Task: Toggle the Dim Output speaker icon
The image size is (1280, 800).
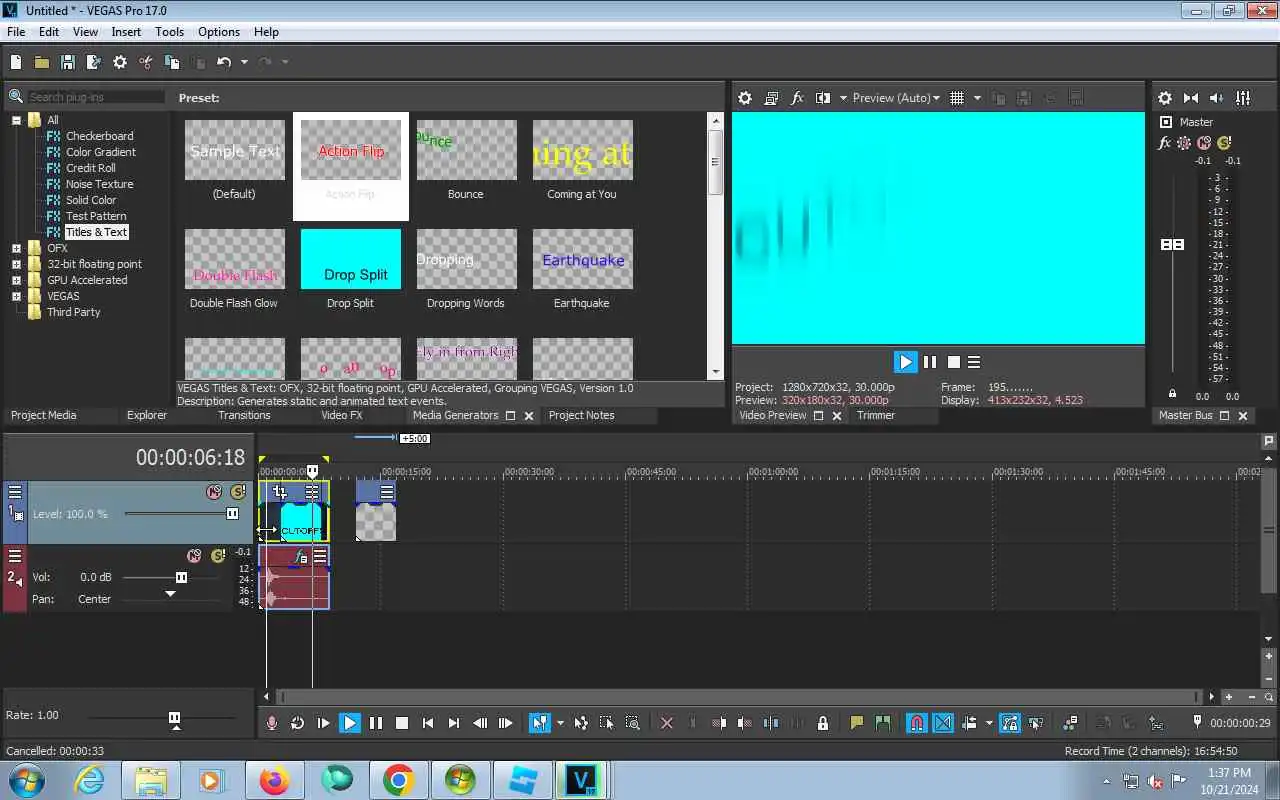Action: coord(1217,98)
